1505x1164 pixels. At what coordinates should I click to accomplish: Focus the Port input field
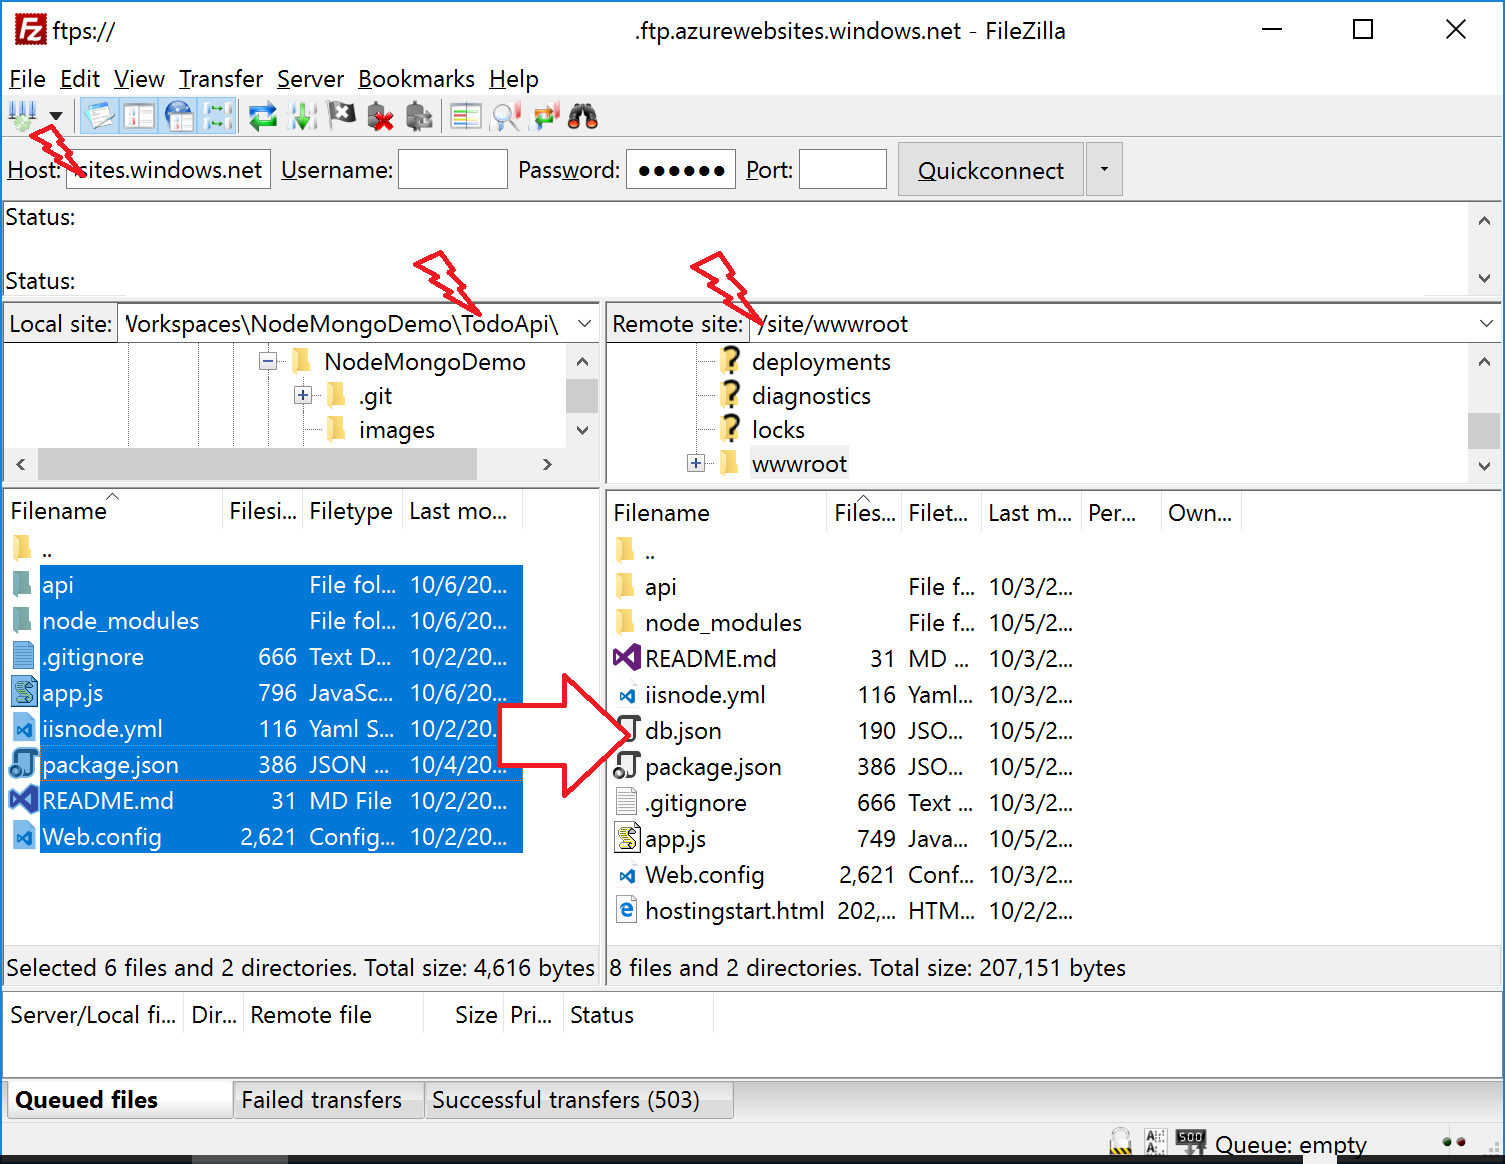(x=843, y=170)
